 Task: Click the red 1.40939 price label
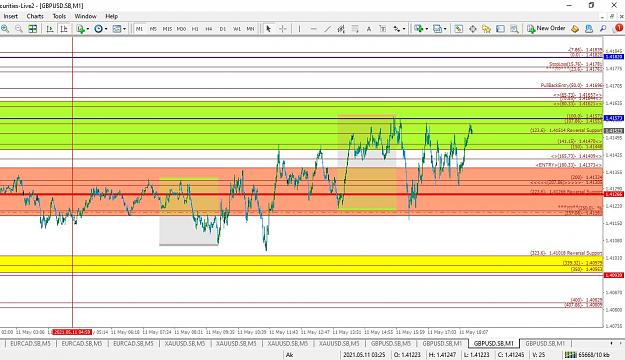[x=614, y=275]
